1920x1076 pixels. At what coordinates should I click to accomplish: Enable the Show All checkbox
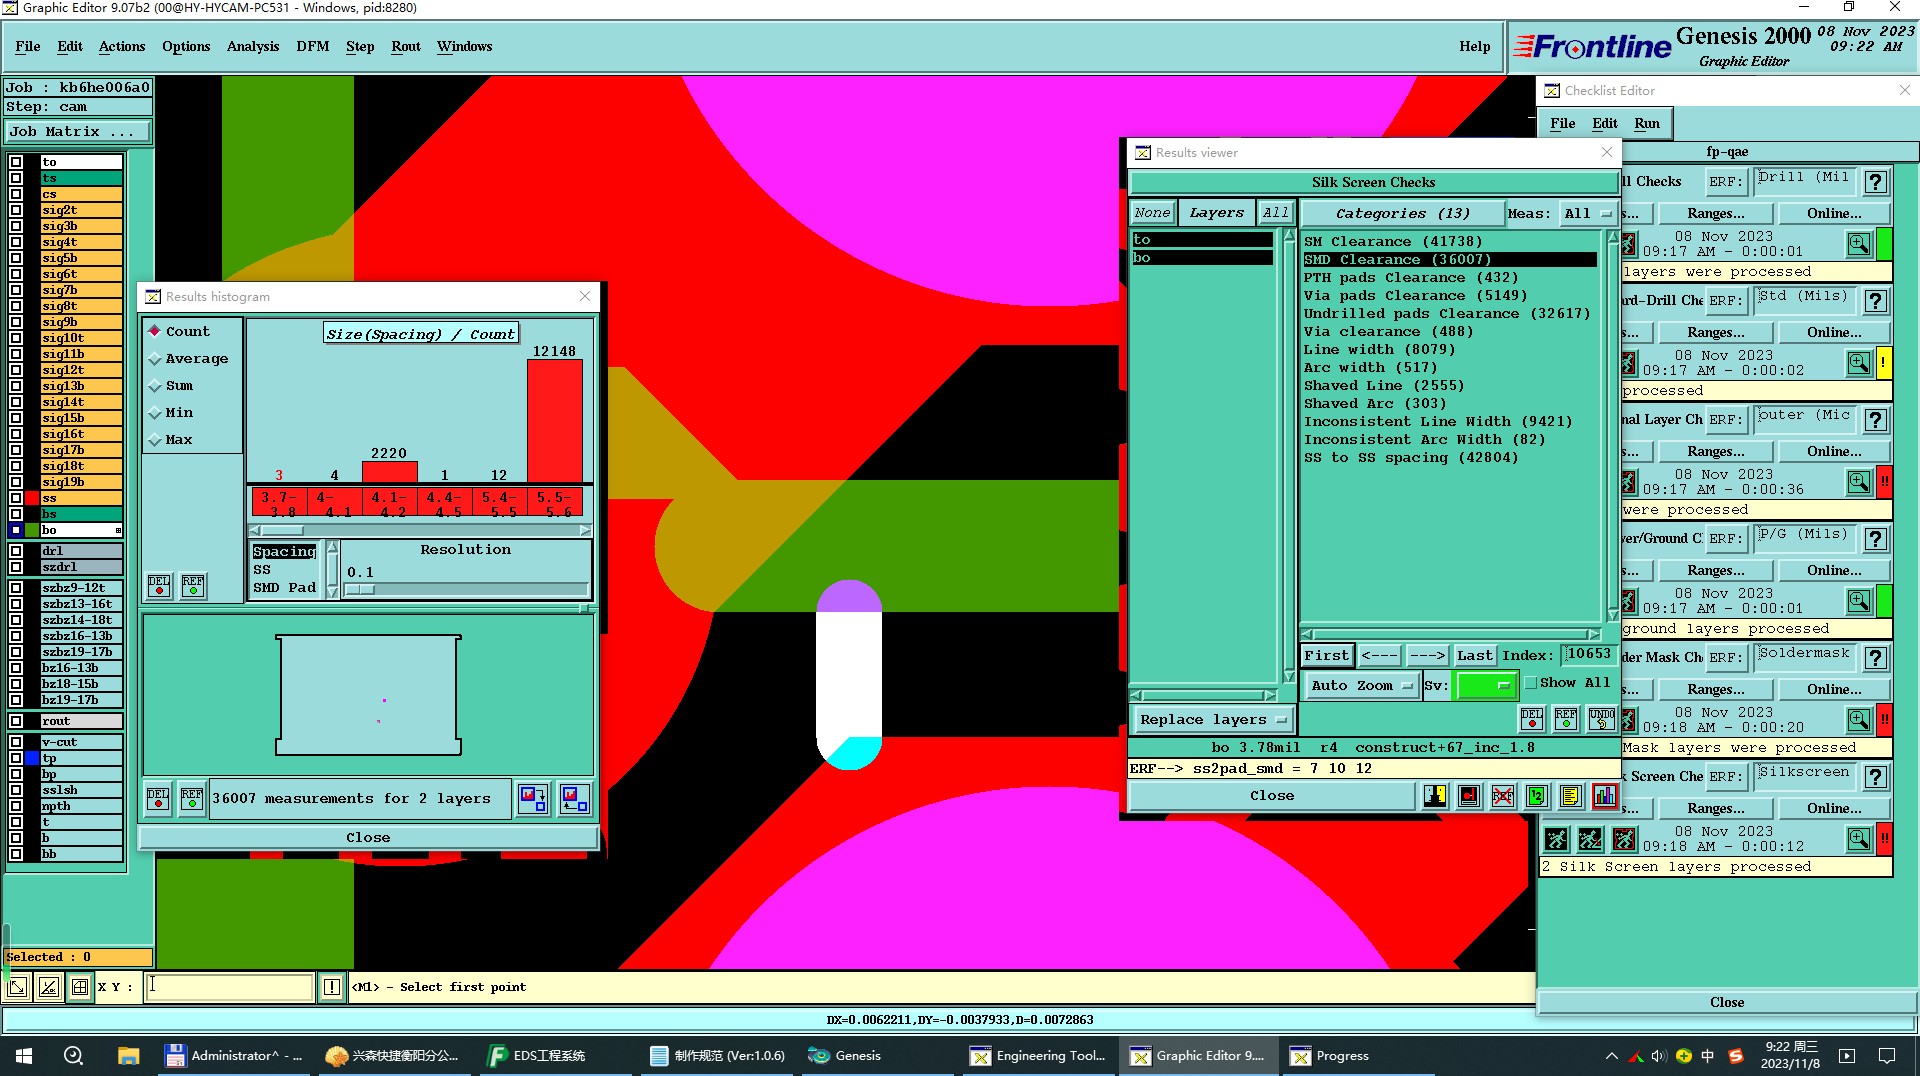tap(1531, 683)
